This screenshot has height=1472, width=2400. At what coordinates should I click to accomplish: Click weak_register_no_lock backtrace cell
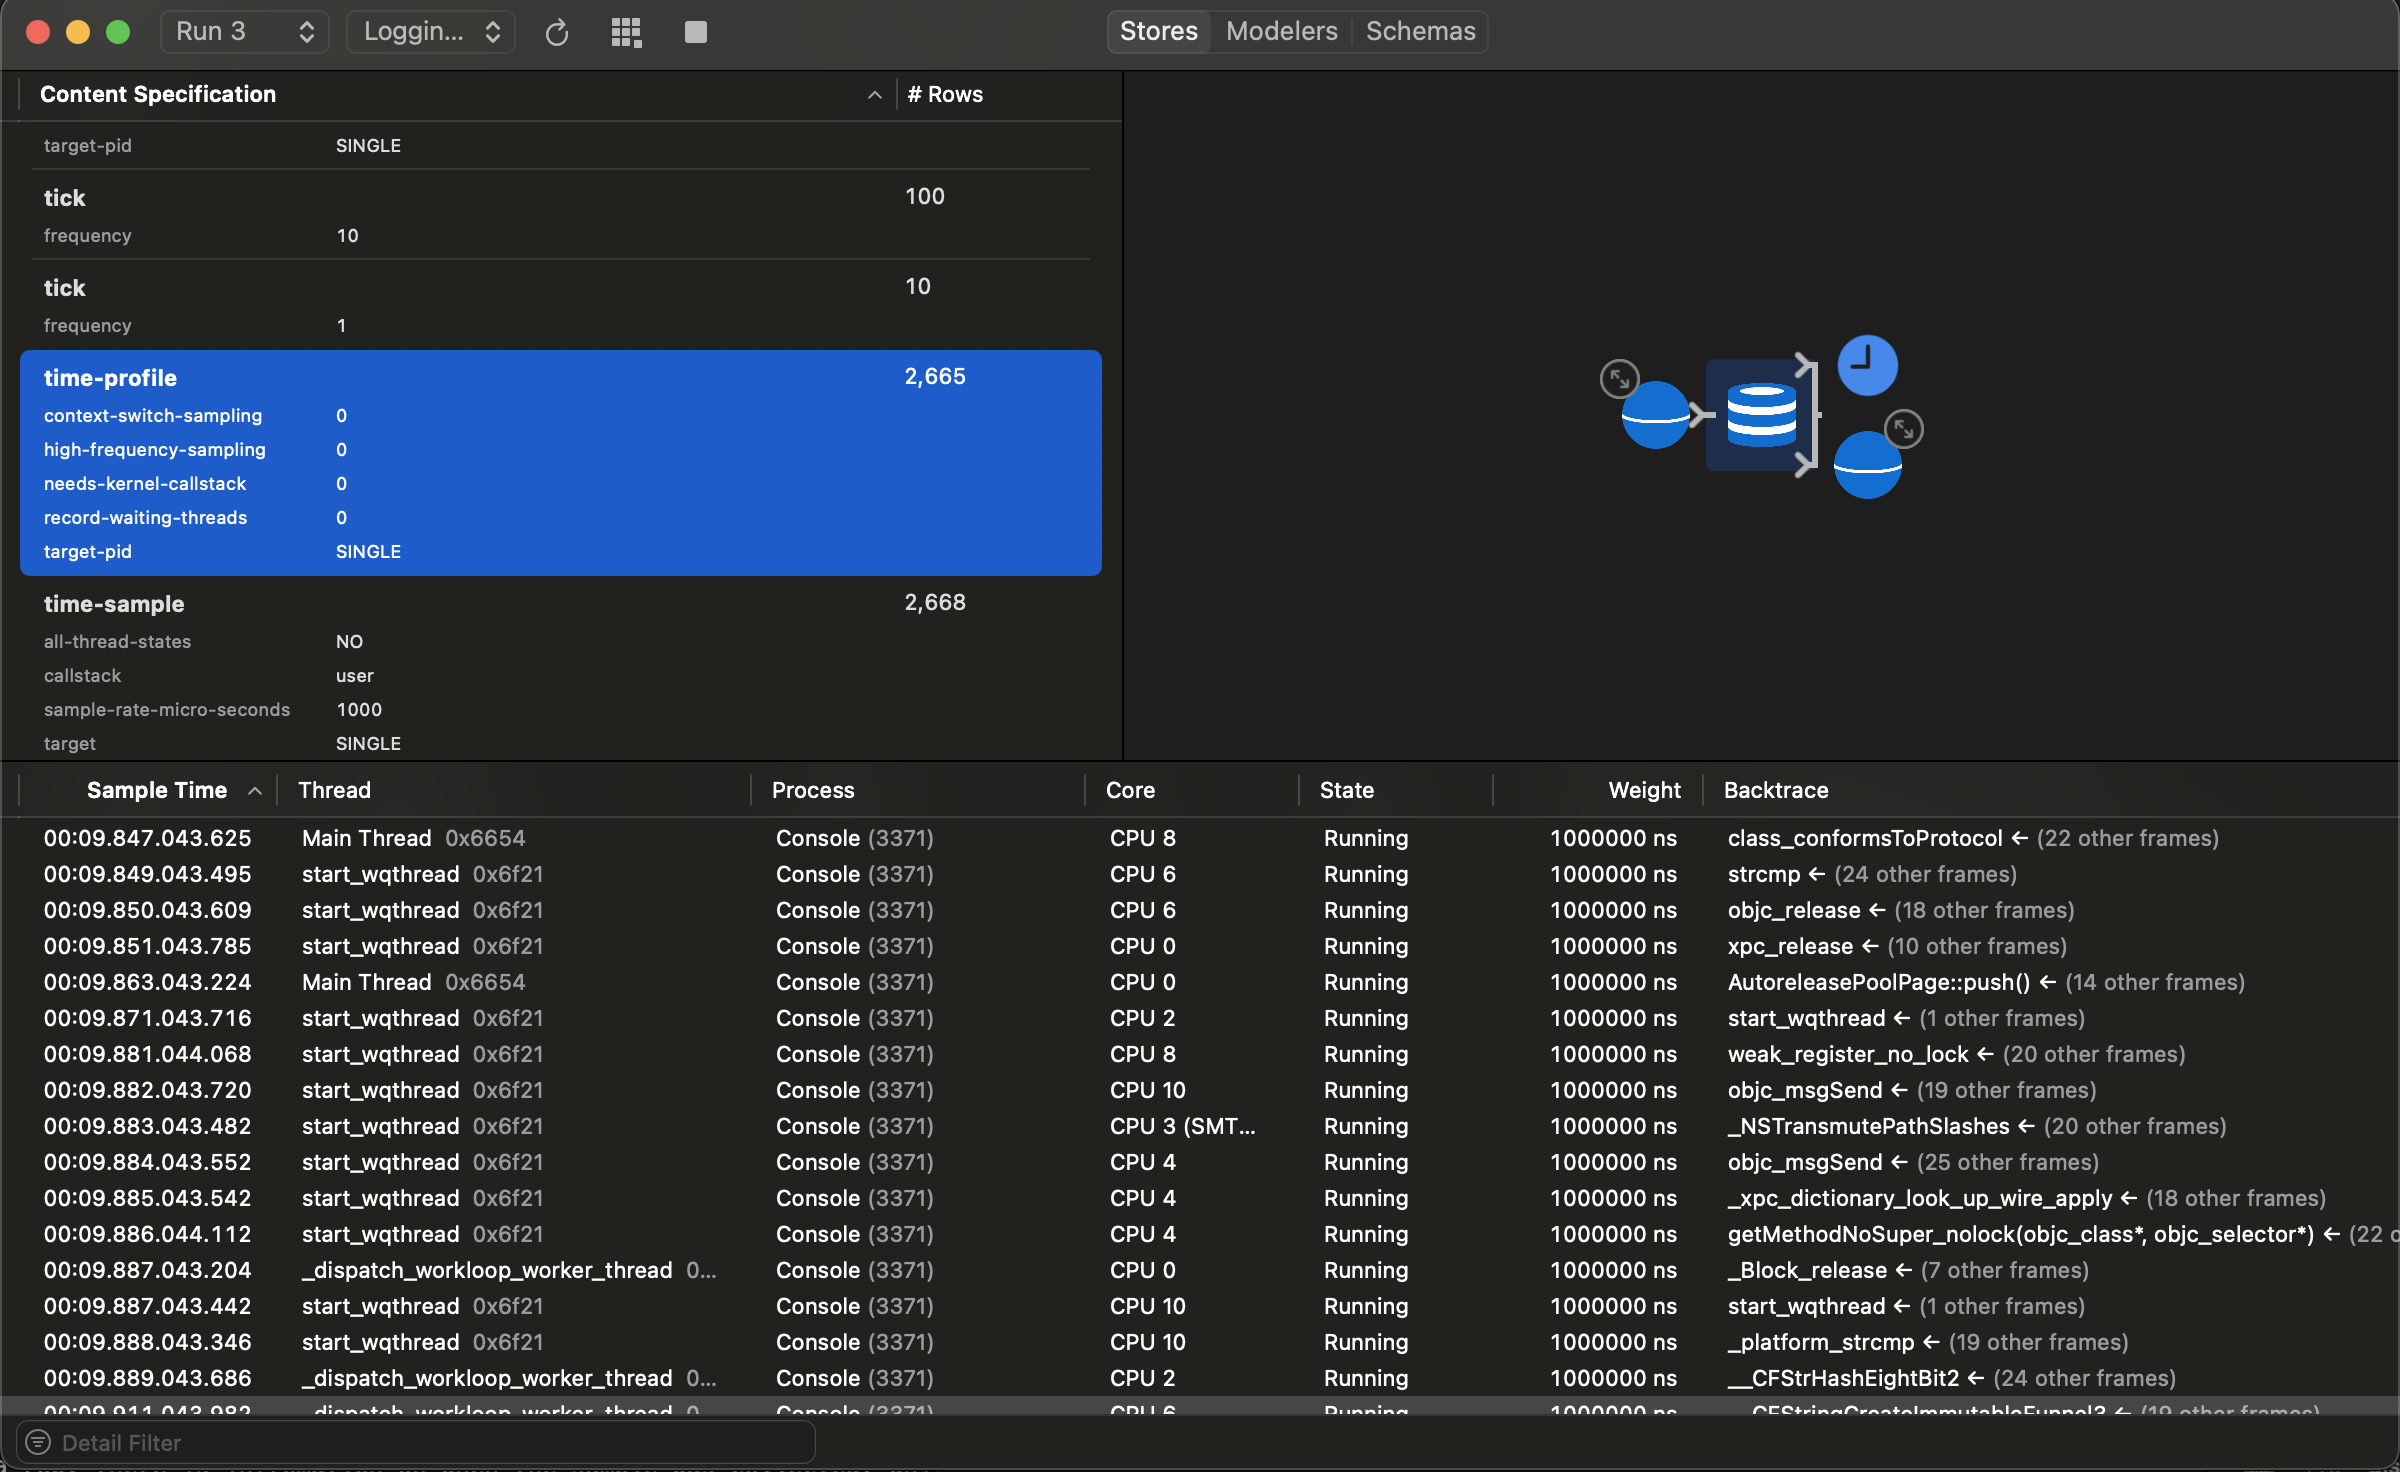(1956, 1054)
